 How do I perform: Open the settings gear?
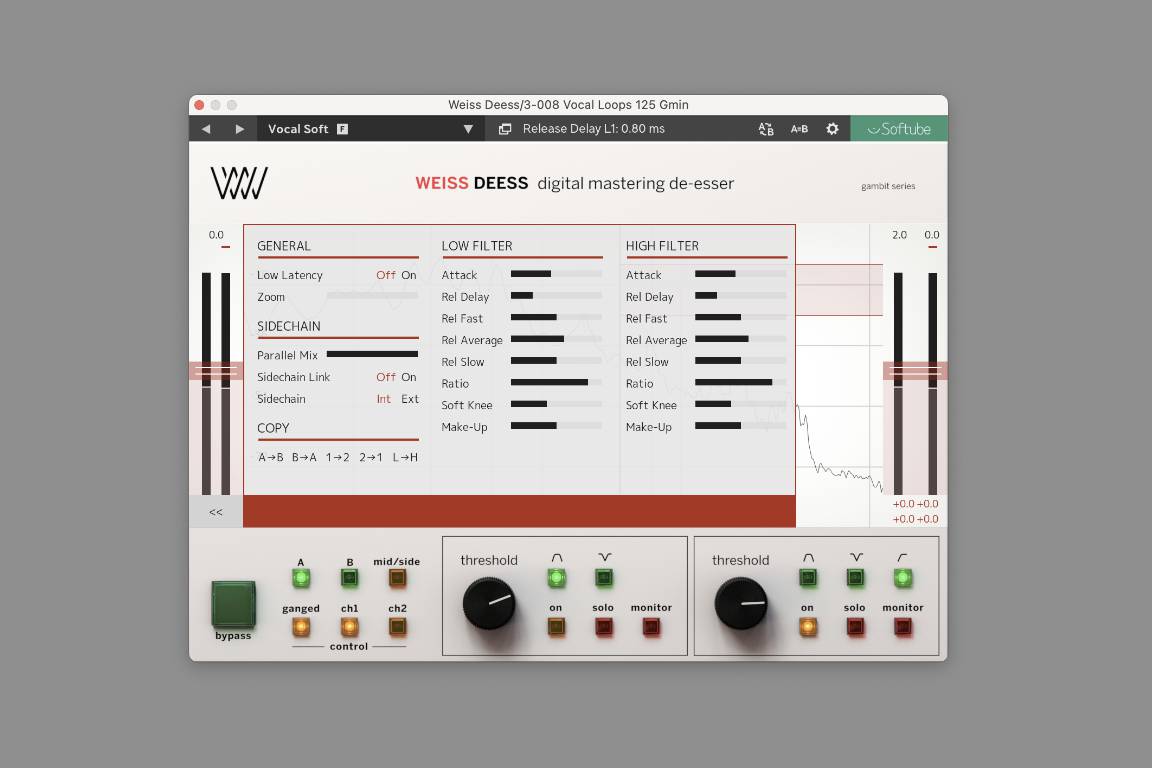(832, 129)
